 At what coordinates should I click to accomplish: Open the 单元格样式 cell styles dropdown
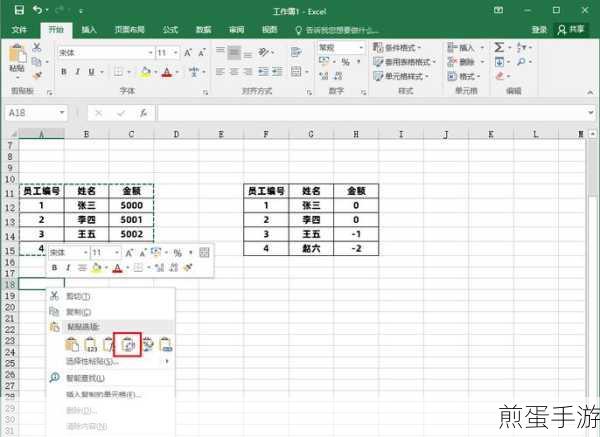[x=401, y=76]
